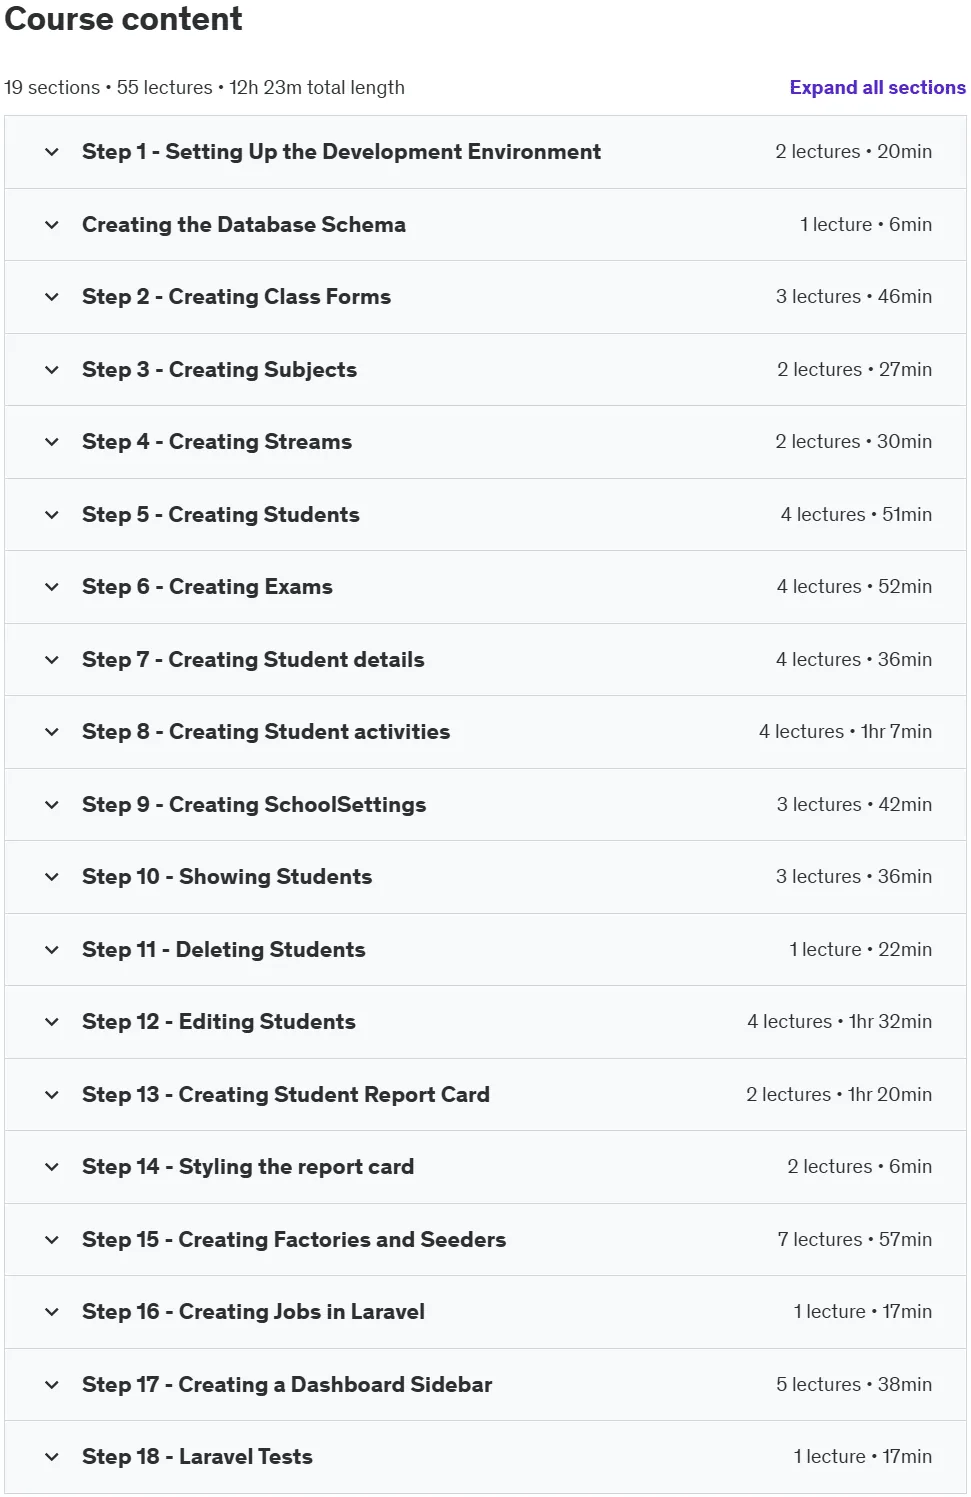Open Step 11 - Deleting Students title

coord(224,950)
